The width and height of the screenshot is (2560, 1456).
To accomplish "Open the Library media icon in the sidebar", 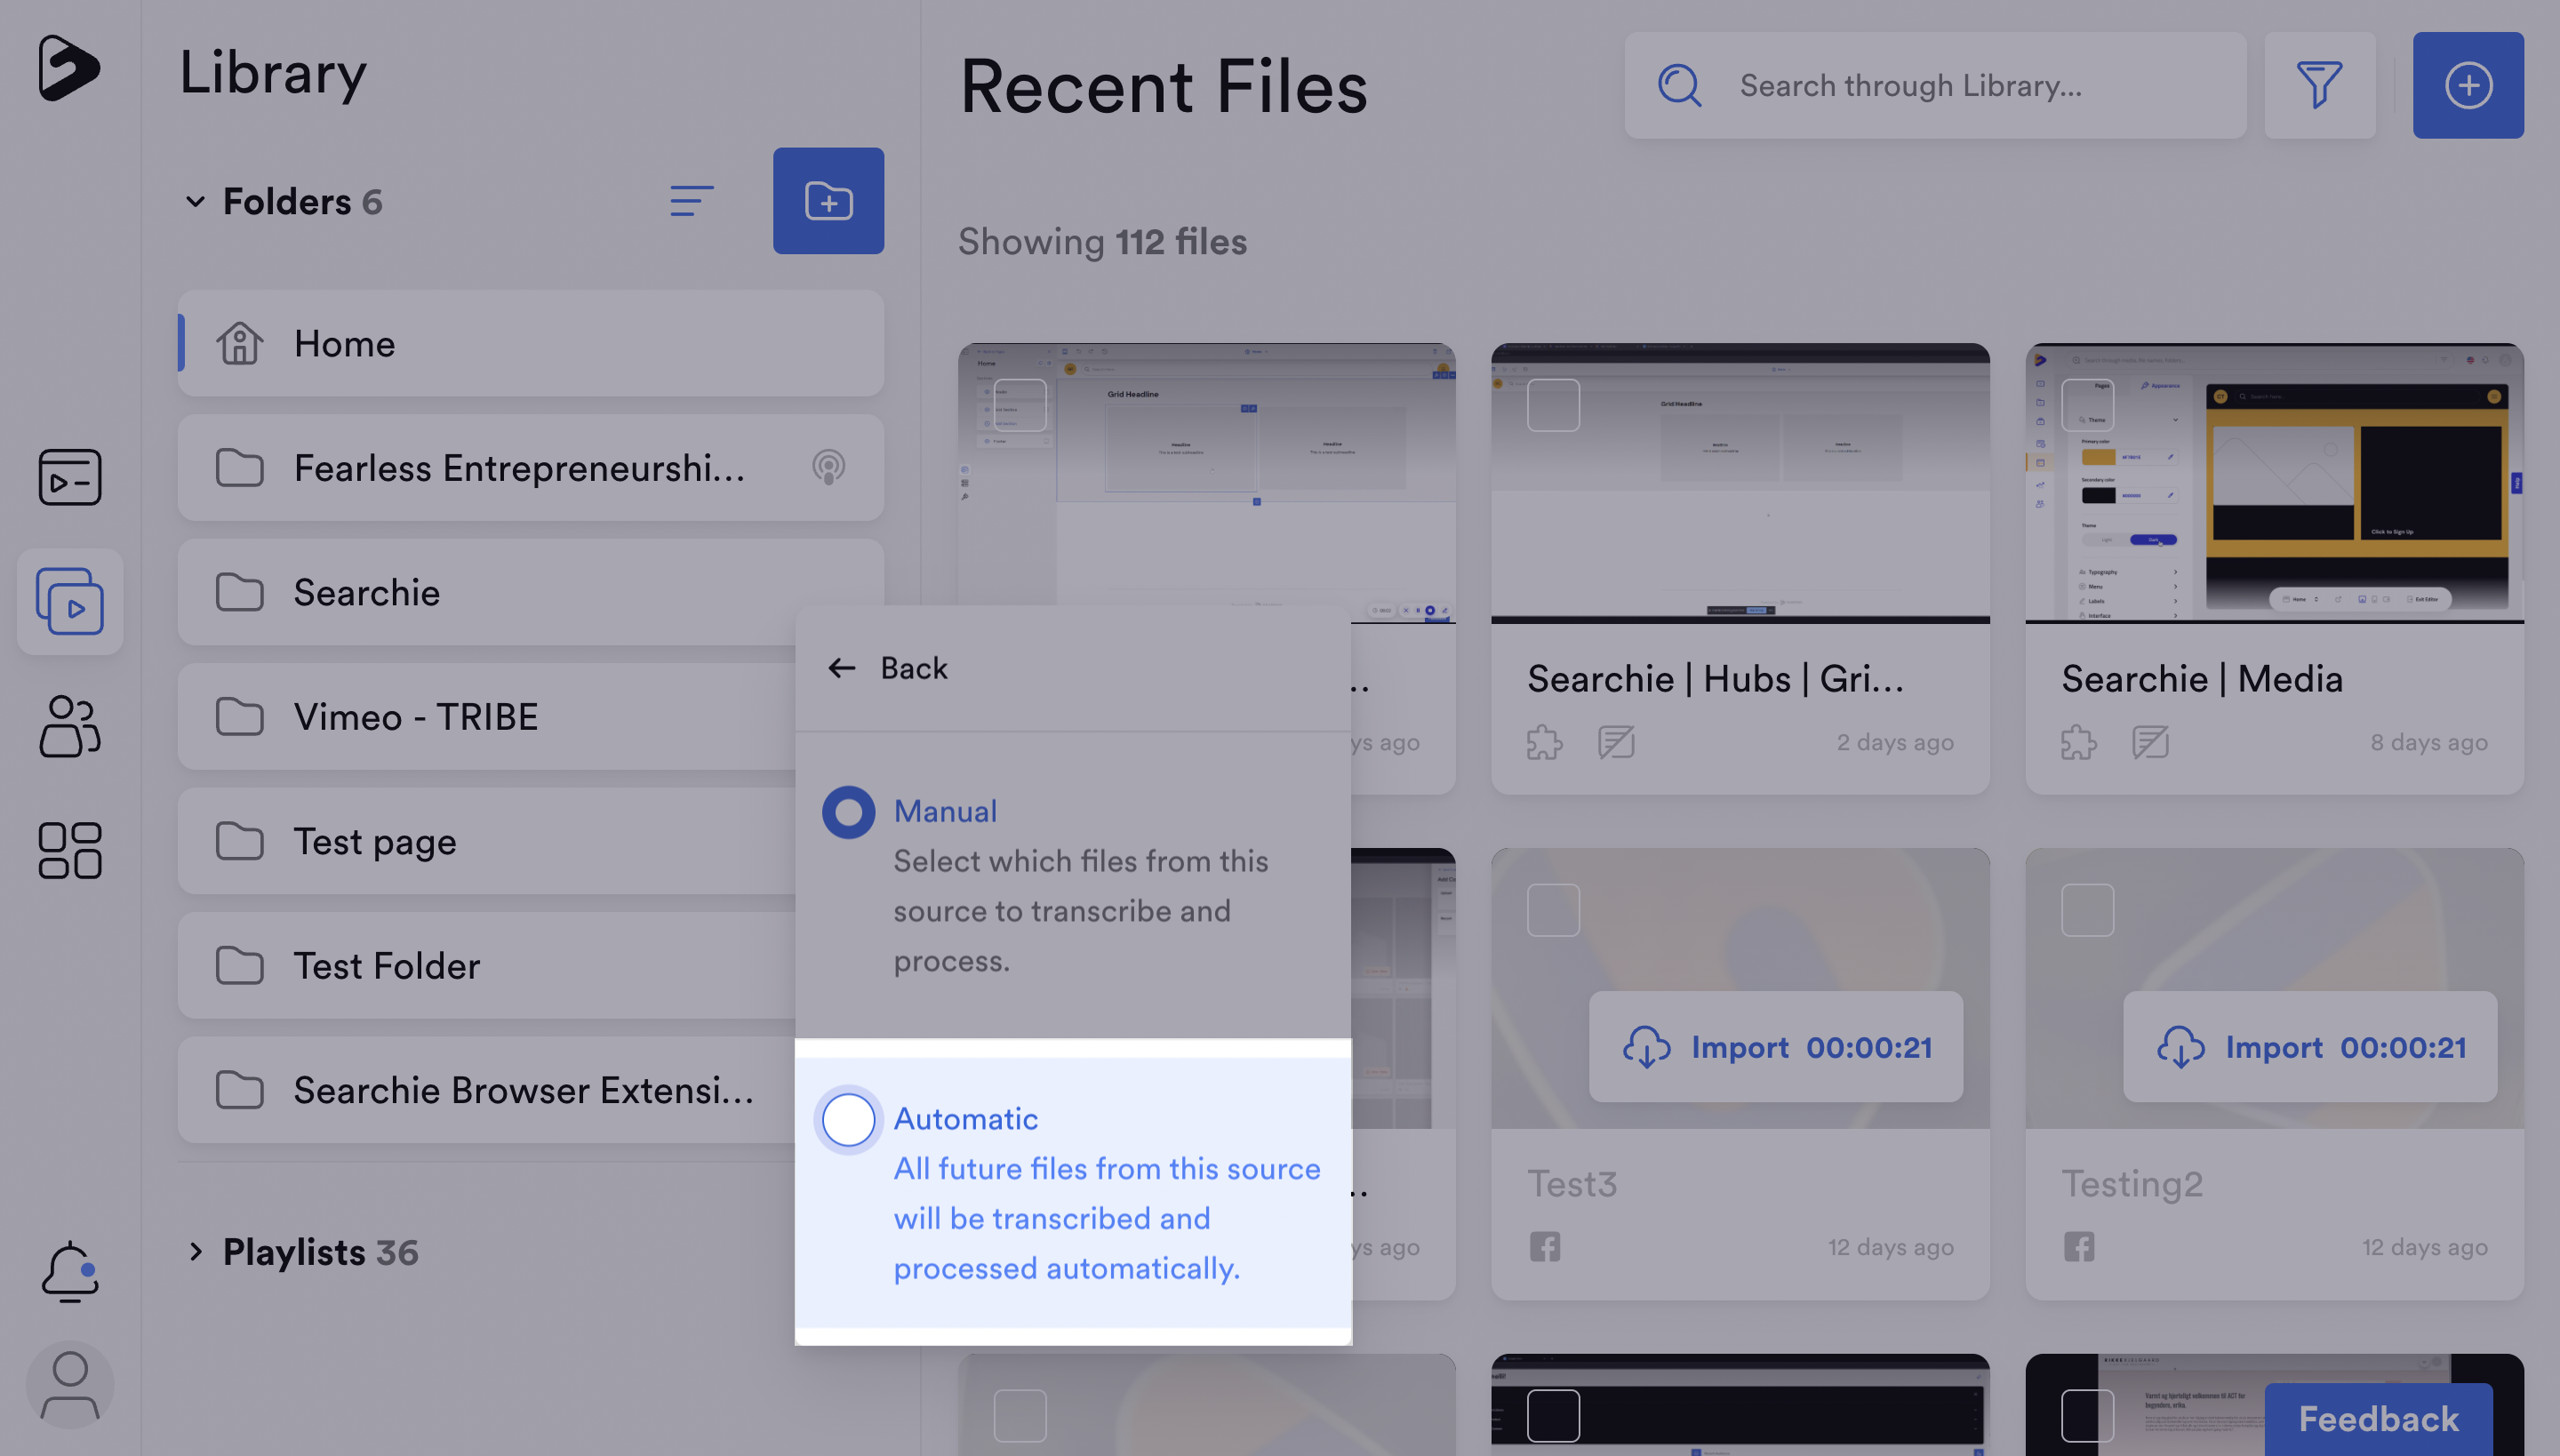I will click(69, 601).
